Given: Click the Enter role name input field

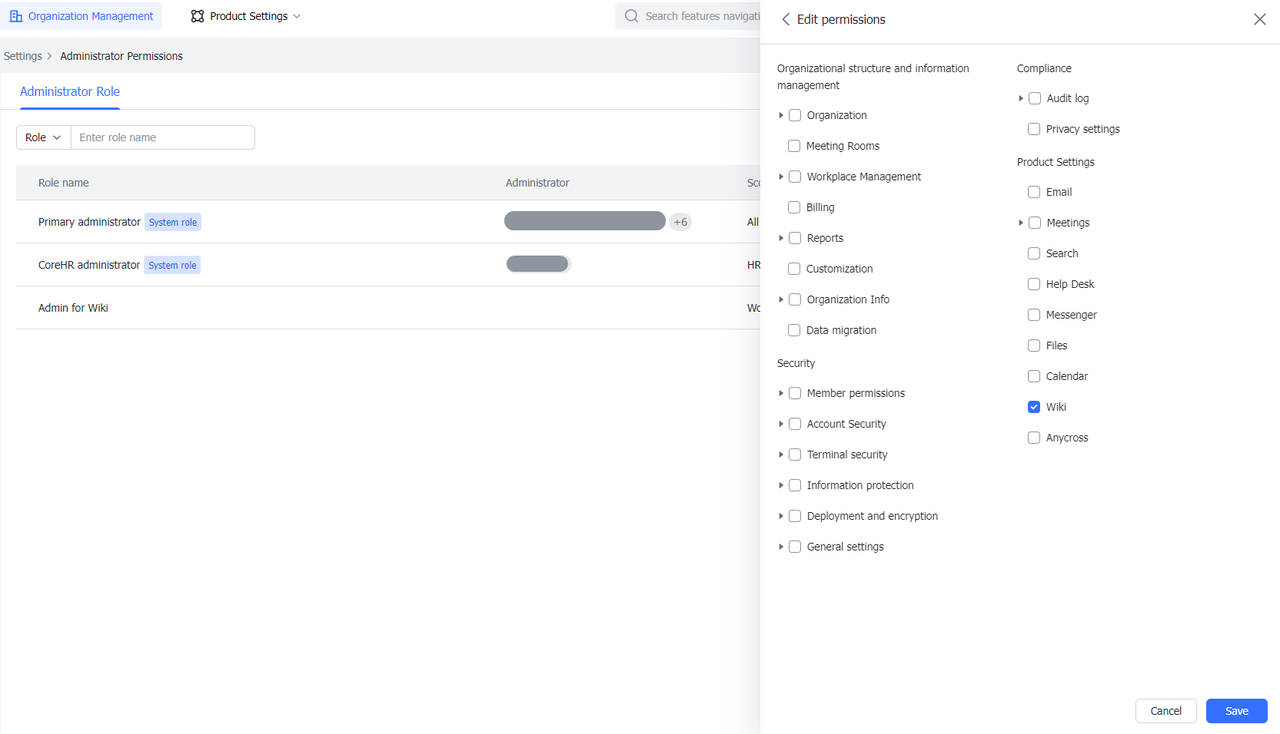Looking at the screenshot, I should 162,136.
